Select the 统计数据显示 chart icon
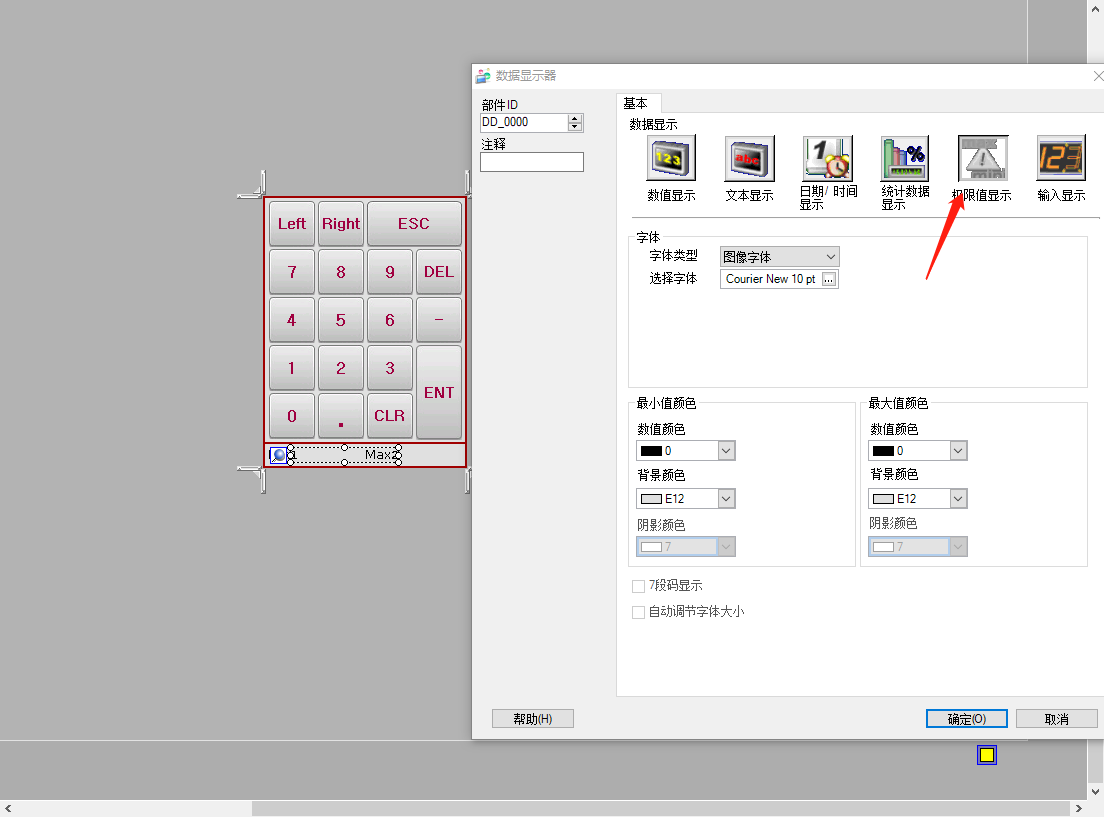Screen dimensions: 1104x817 (x=905, y=159)
